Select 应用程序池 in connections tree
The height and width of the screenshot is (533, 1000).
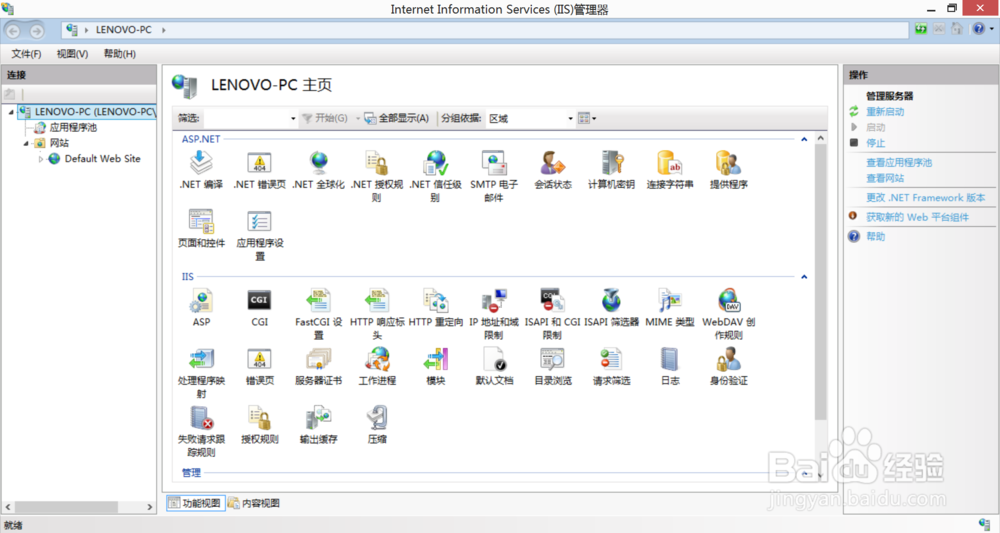point(73,128)
